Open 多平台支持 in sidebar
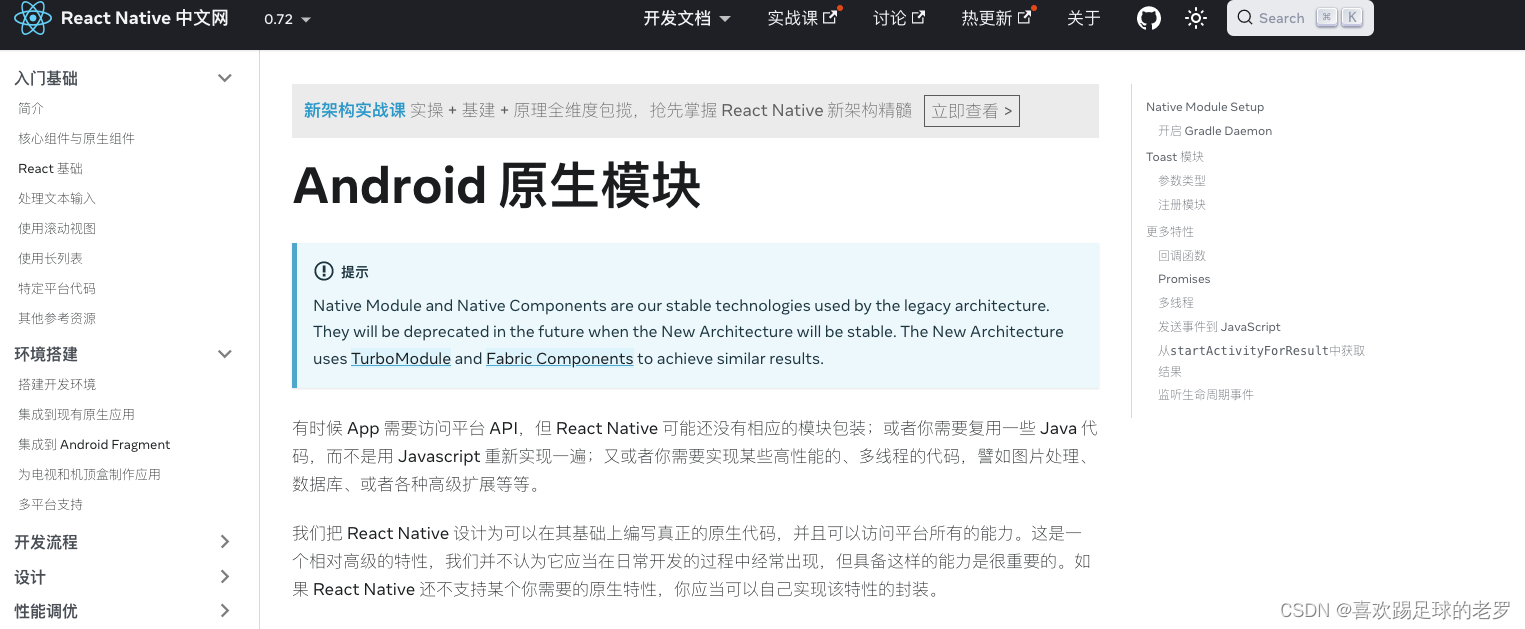 [x=50, y=504]
